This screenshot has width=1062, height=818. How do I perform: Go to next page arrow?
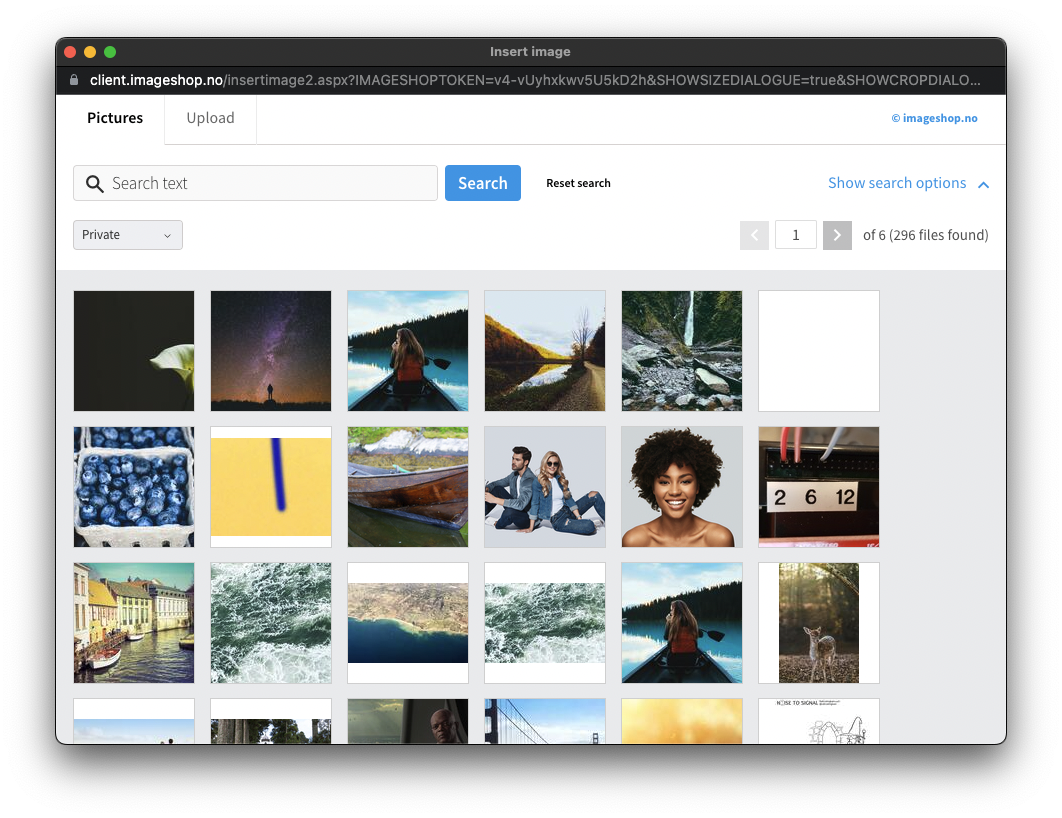pos(837,235)
